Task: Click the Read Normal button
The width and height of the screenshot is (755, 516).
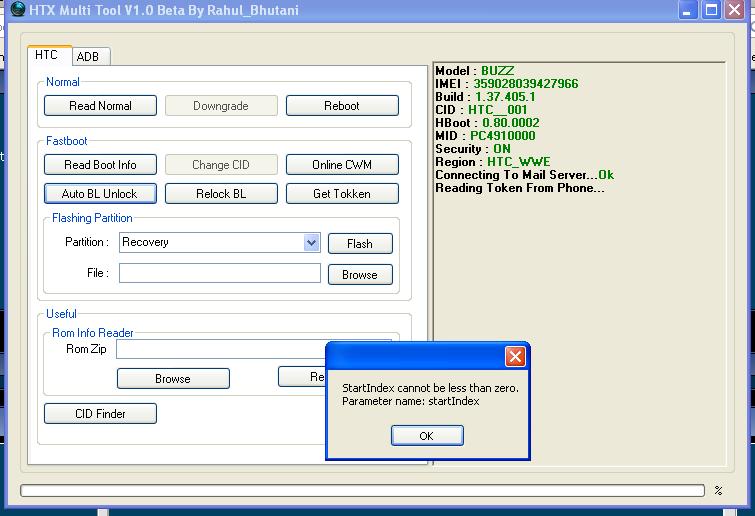Action: (x=100, y=105)
